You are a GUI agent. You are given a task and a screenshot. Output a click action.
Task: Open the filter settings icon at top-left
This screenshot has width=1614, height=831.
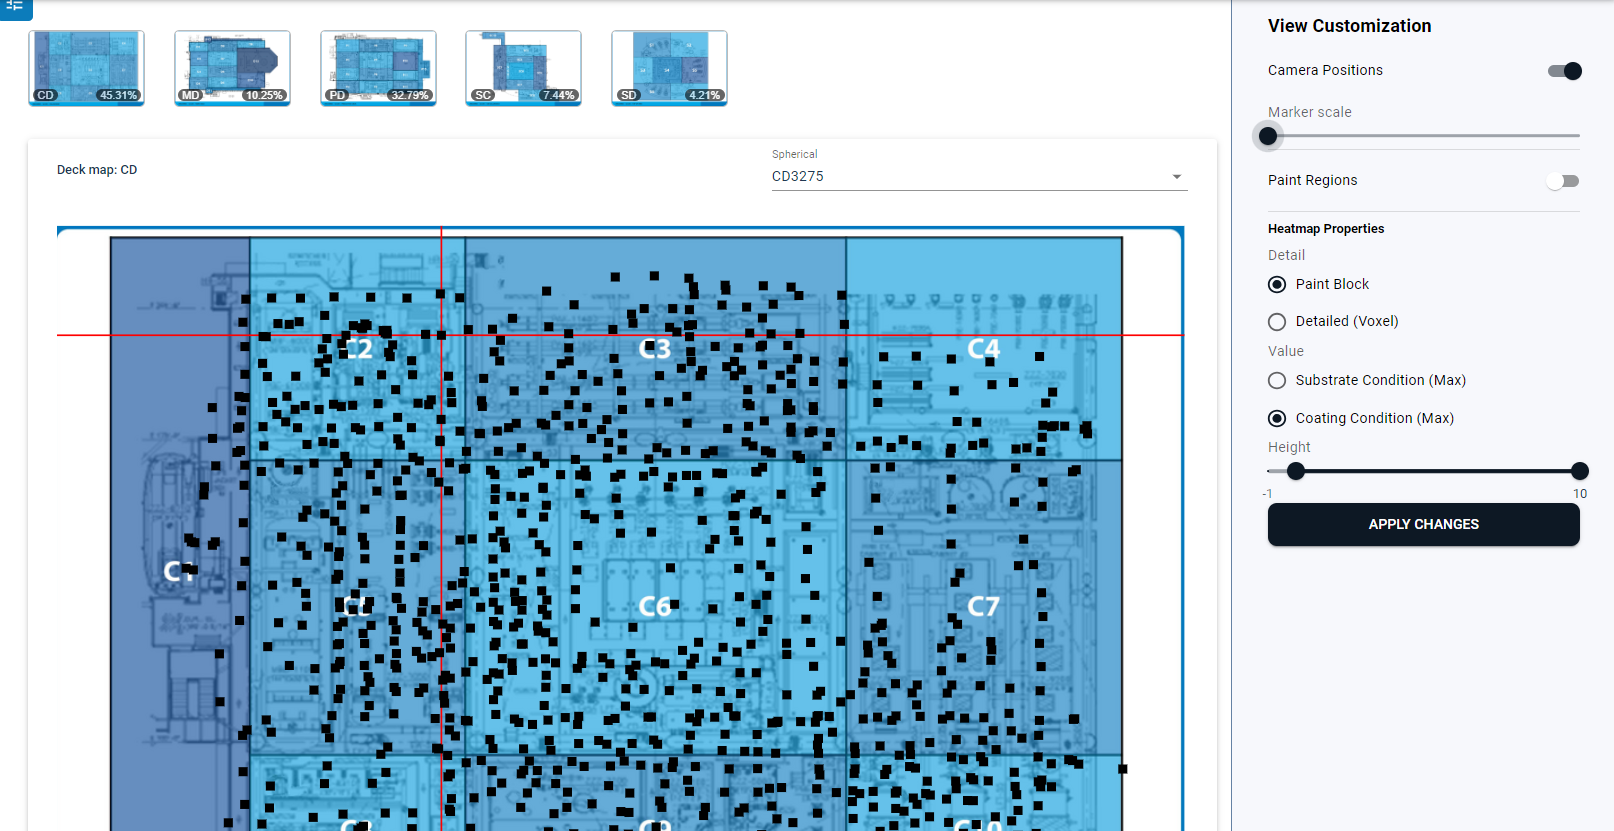[x=15, y=6]
